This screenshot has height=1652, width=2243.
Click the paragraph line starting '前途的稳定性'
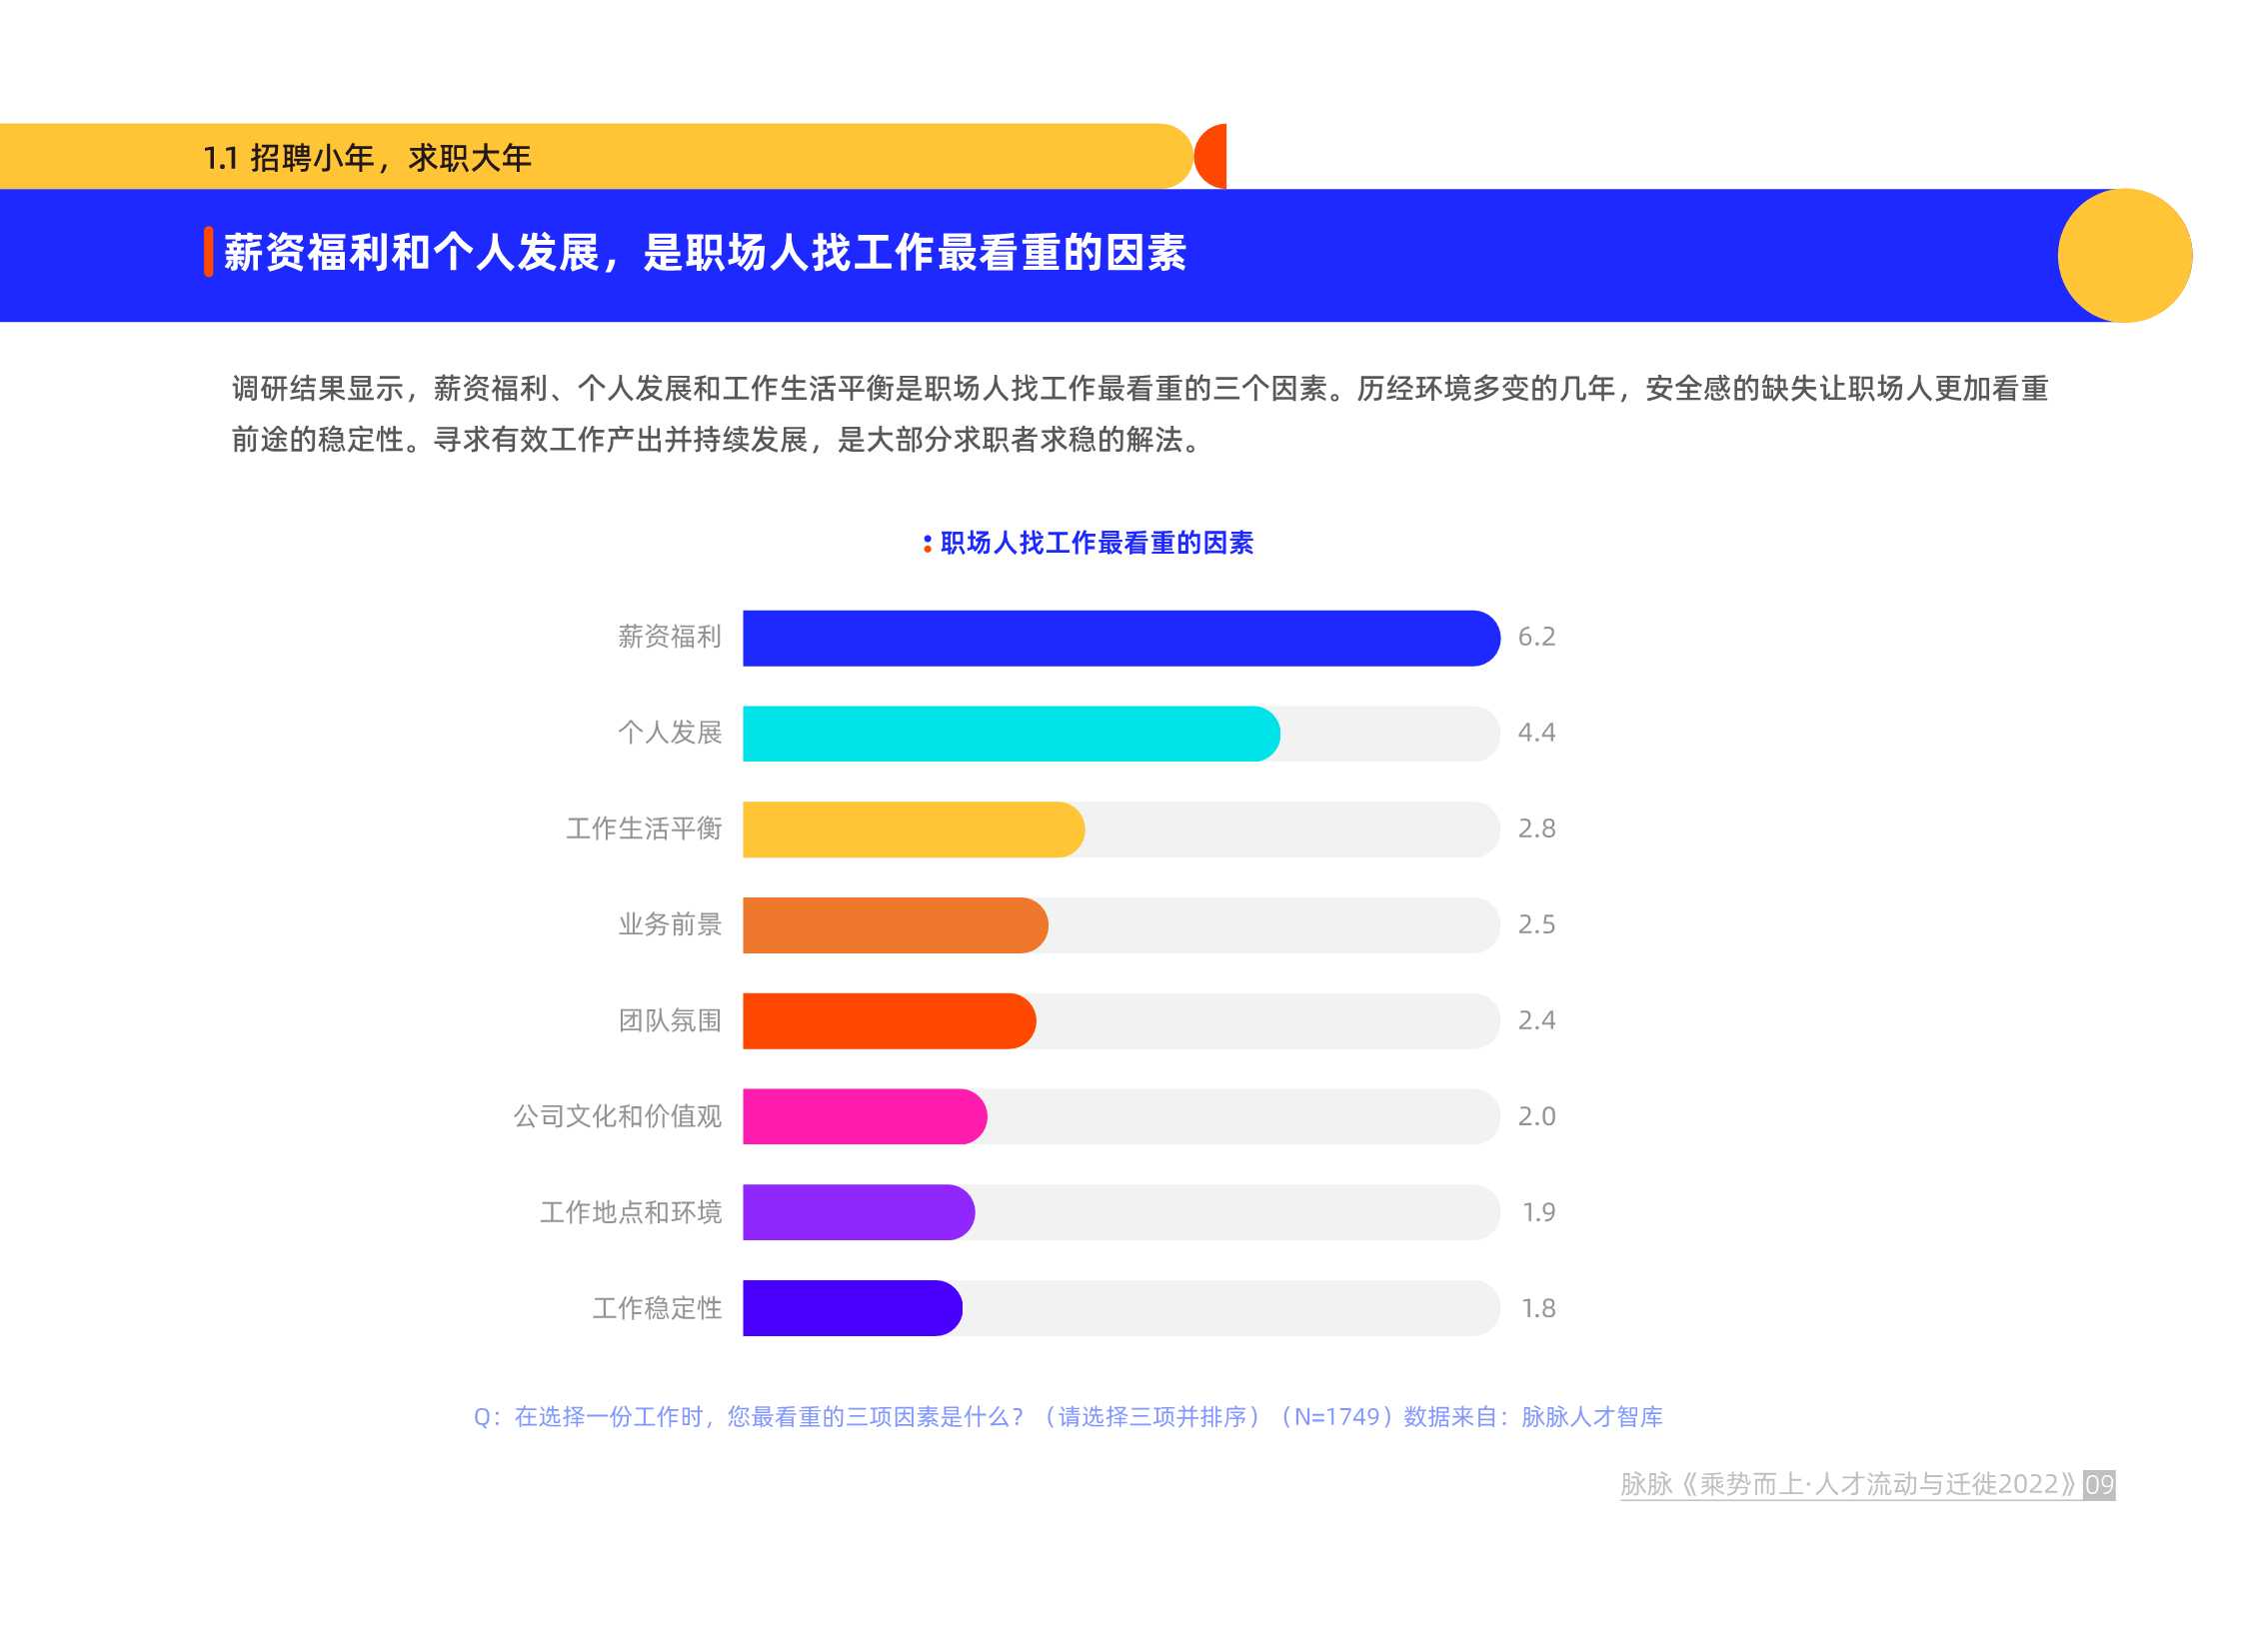pyautogui.click(x=718, y=440)
